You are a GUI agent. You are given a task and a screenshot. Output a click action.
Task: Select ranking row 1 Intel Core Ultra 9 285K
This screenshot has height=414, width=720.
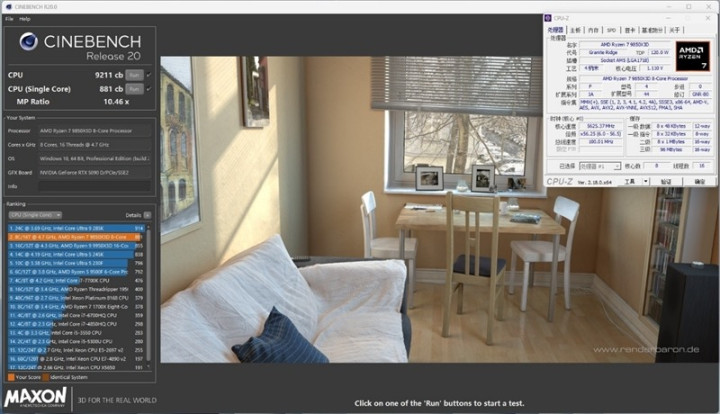pos(76,228)
